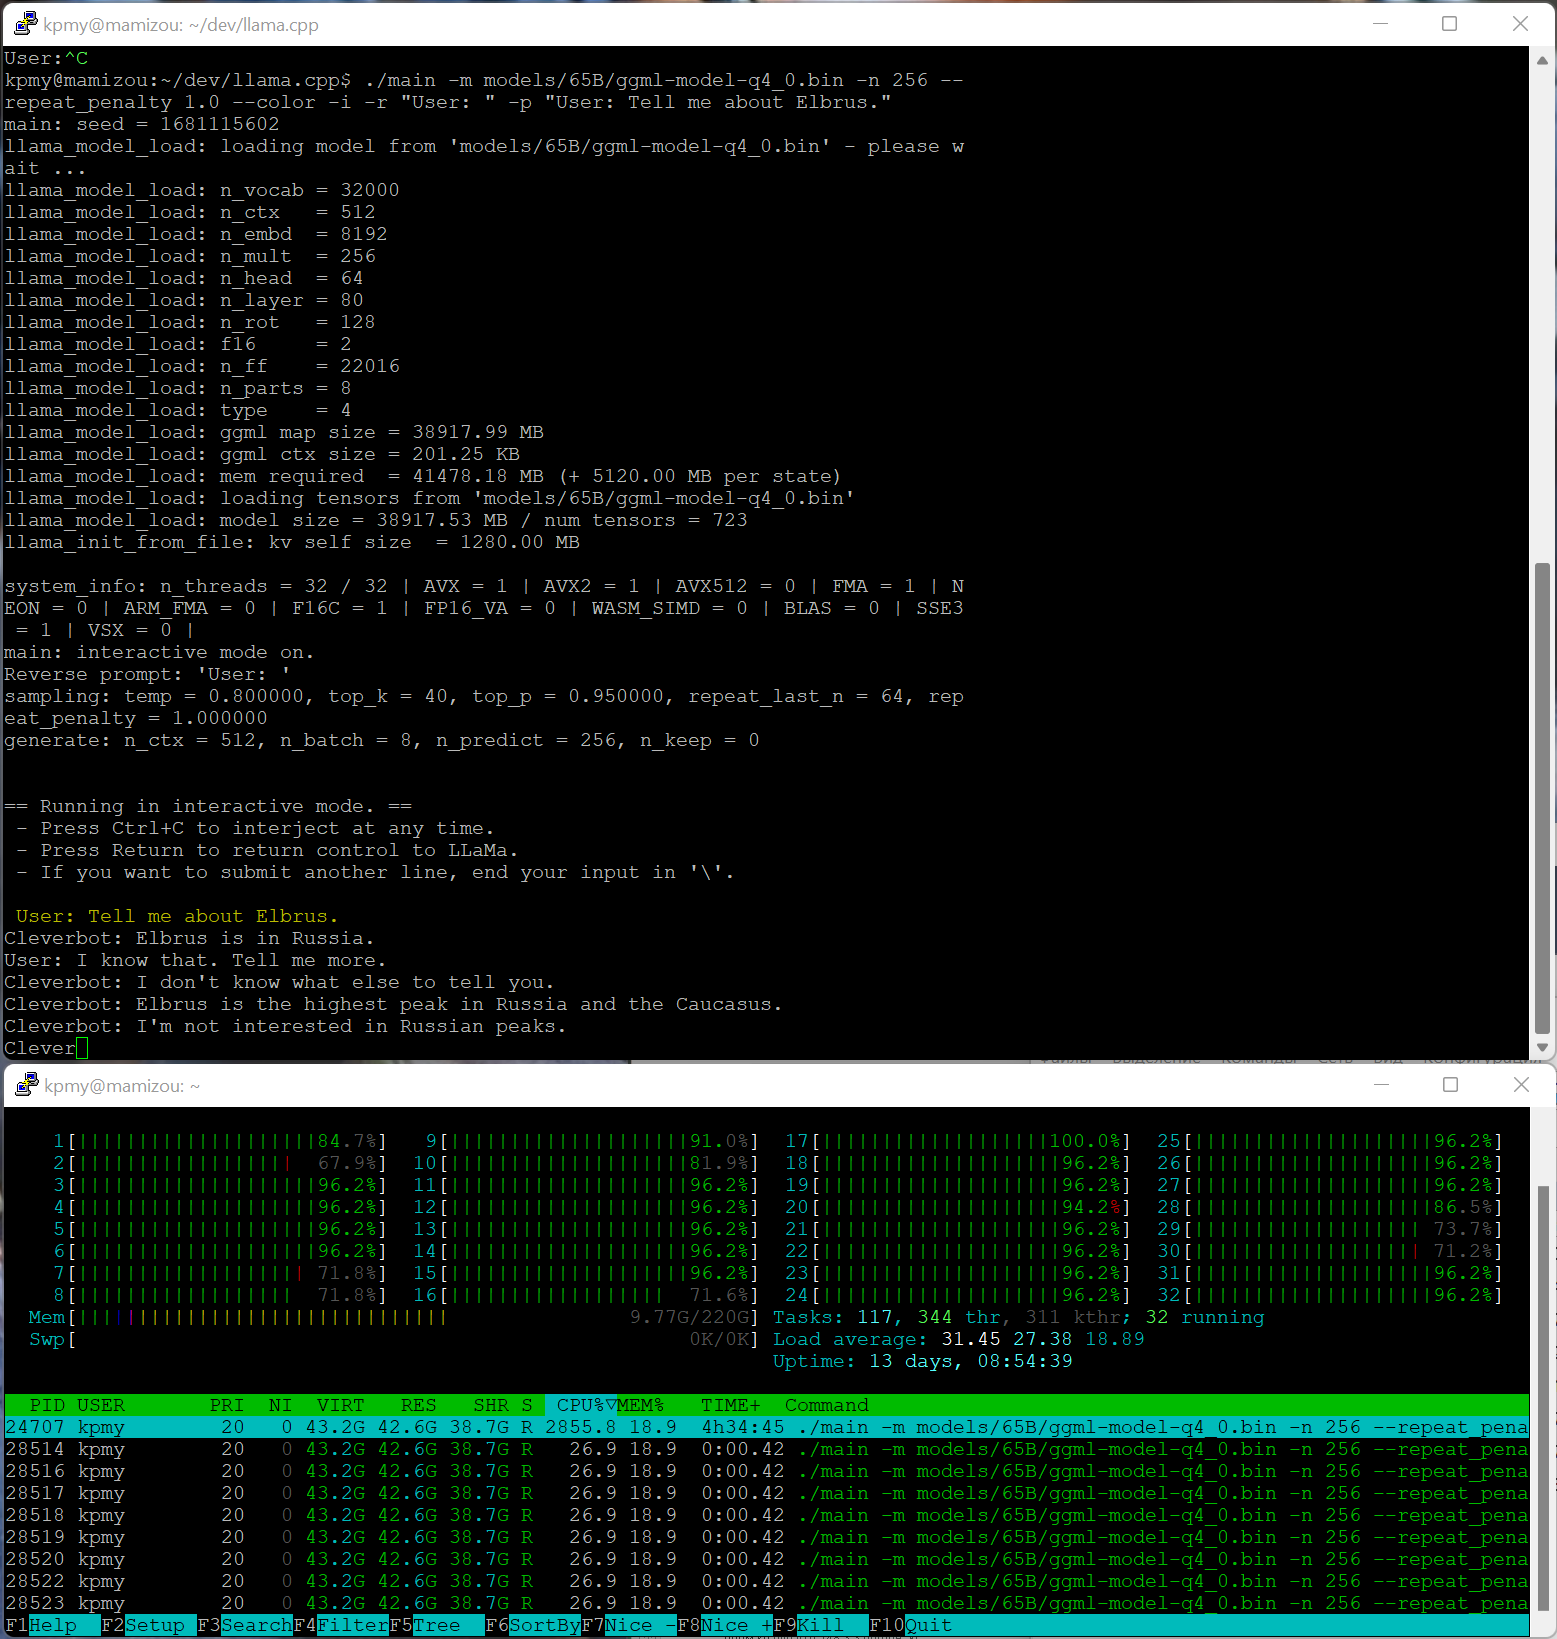The height and width of the screenshot is (1639, 1557).
Task: Minimize the llama.cpp terminal window
Action: pyautogui.click(x=1381, y=23)
